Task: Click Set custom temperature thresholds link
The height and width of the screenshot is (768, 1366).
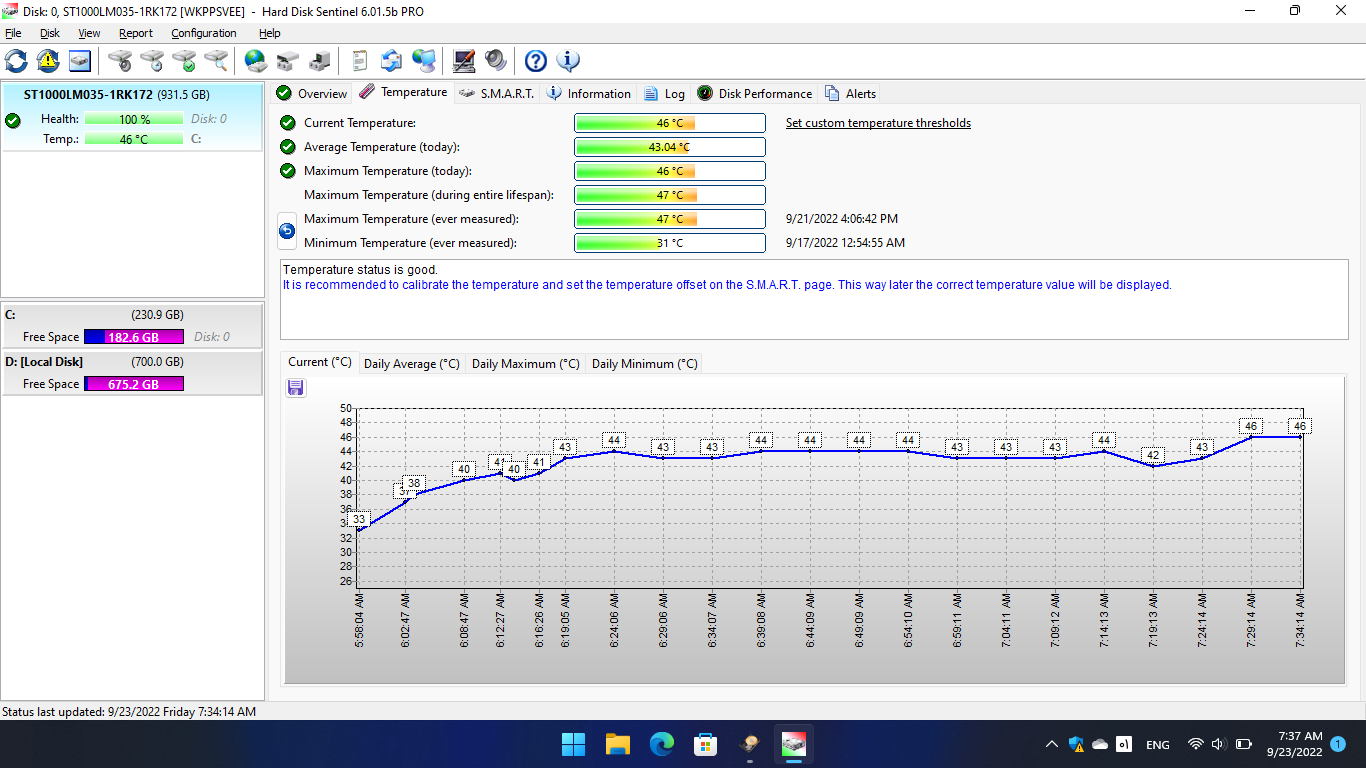Action: pyautogui.click(x=878, y=123)
